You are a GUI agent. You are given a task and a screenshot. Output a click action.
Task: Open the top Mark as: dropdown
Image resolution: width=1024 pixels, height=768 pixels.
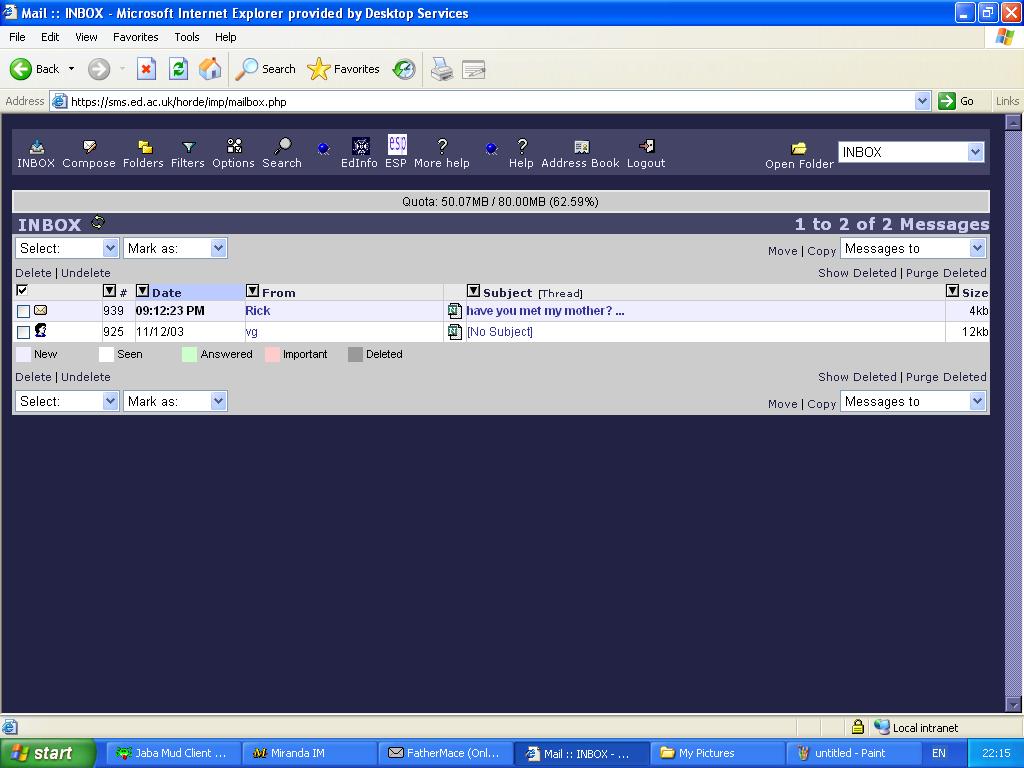(x=175, y=248)
